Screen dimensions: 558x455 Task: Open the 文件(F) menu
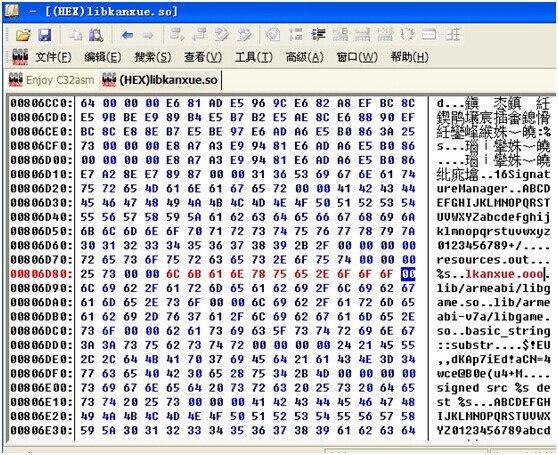click(53, 57)
